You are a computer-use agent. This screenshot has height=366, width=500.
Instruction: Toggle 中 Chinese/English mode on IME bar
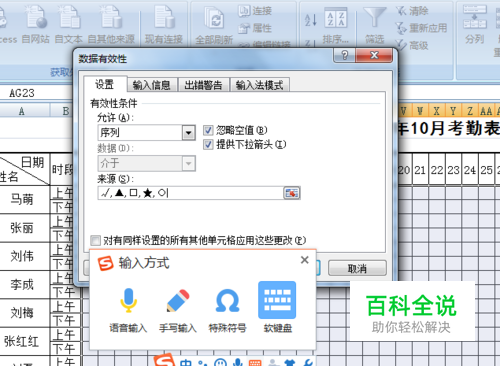[x=186, y=363]
